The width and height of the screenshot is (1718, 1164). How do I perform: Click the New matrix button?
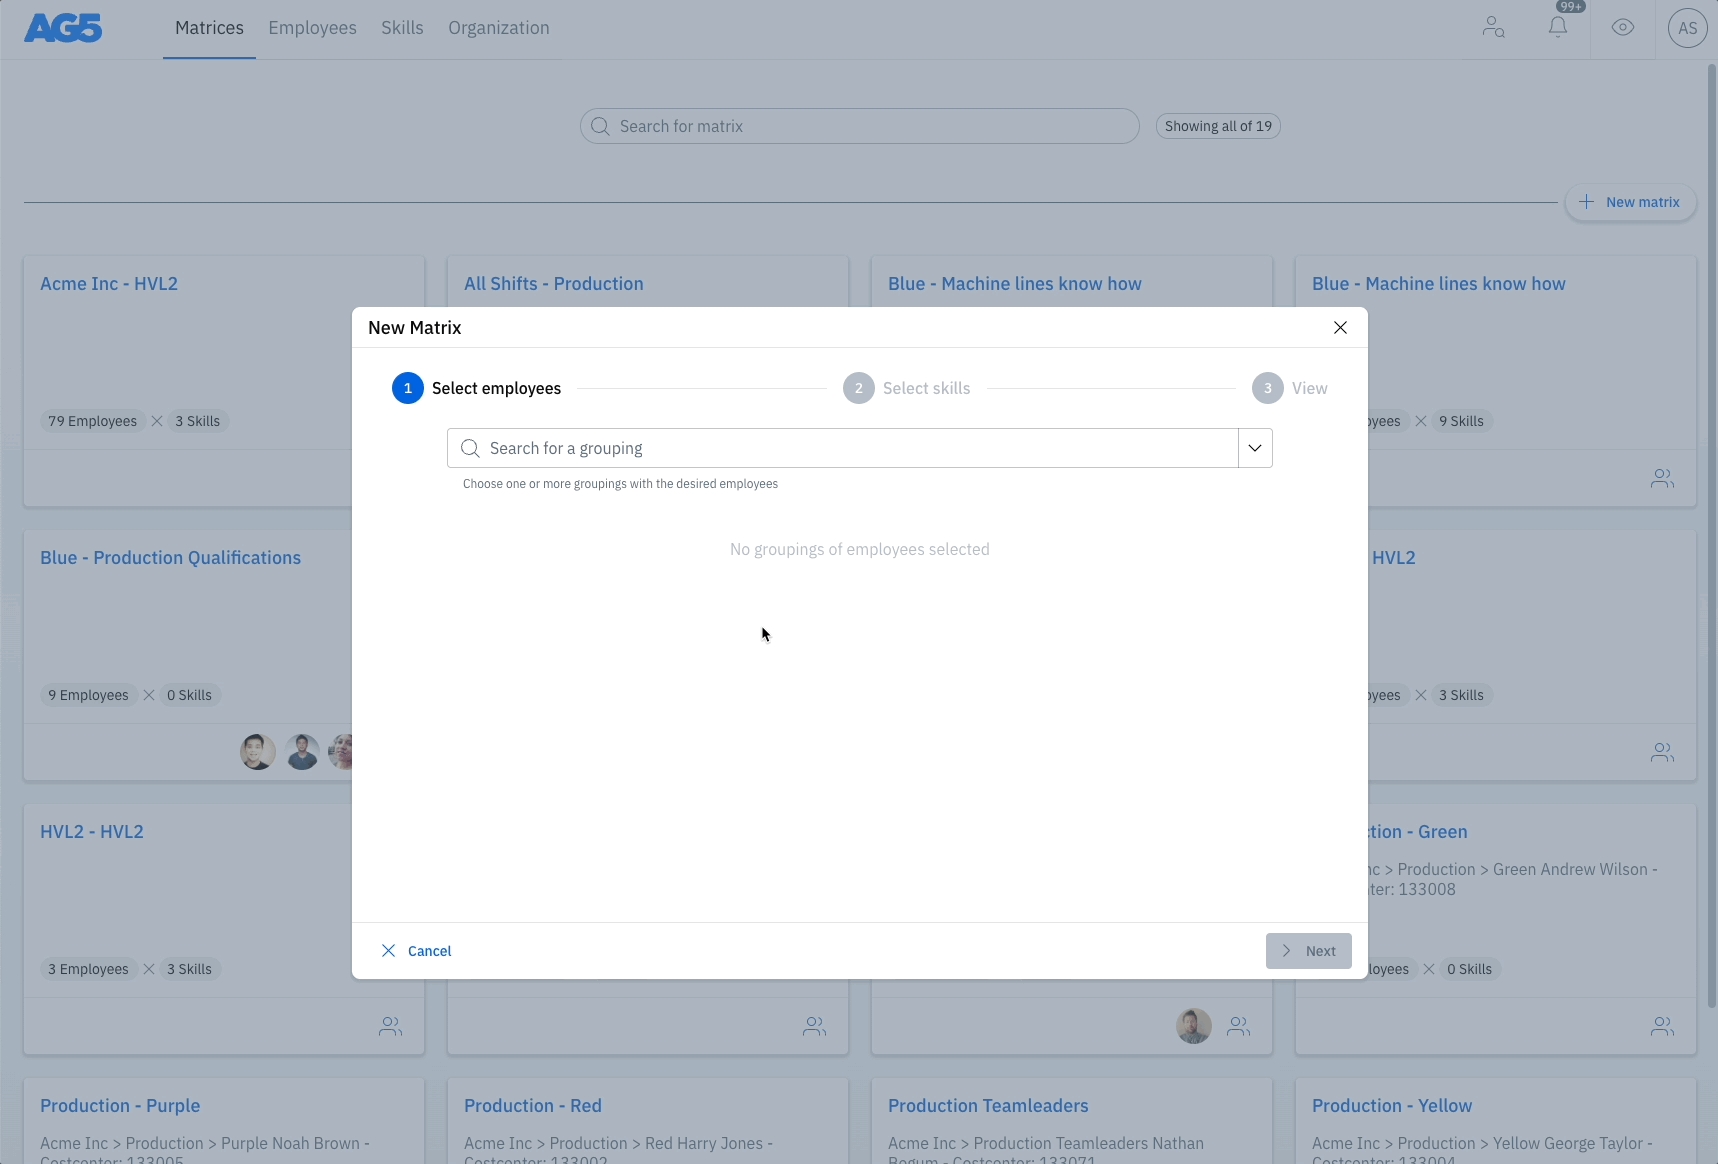1630,202
